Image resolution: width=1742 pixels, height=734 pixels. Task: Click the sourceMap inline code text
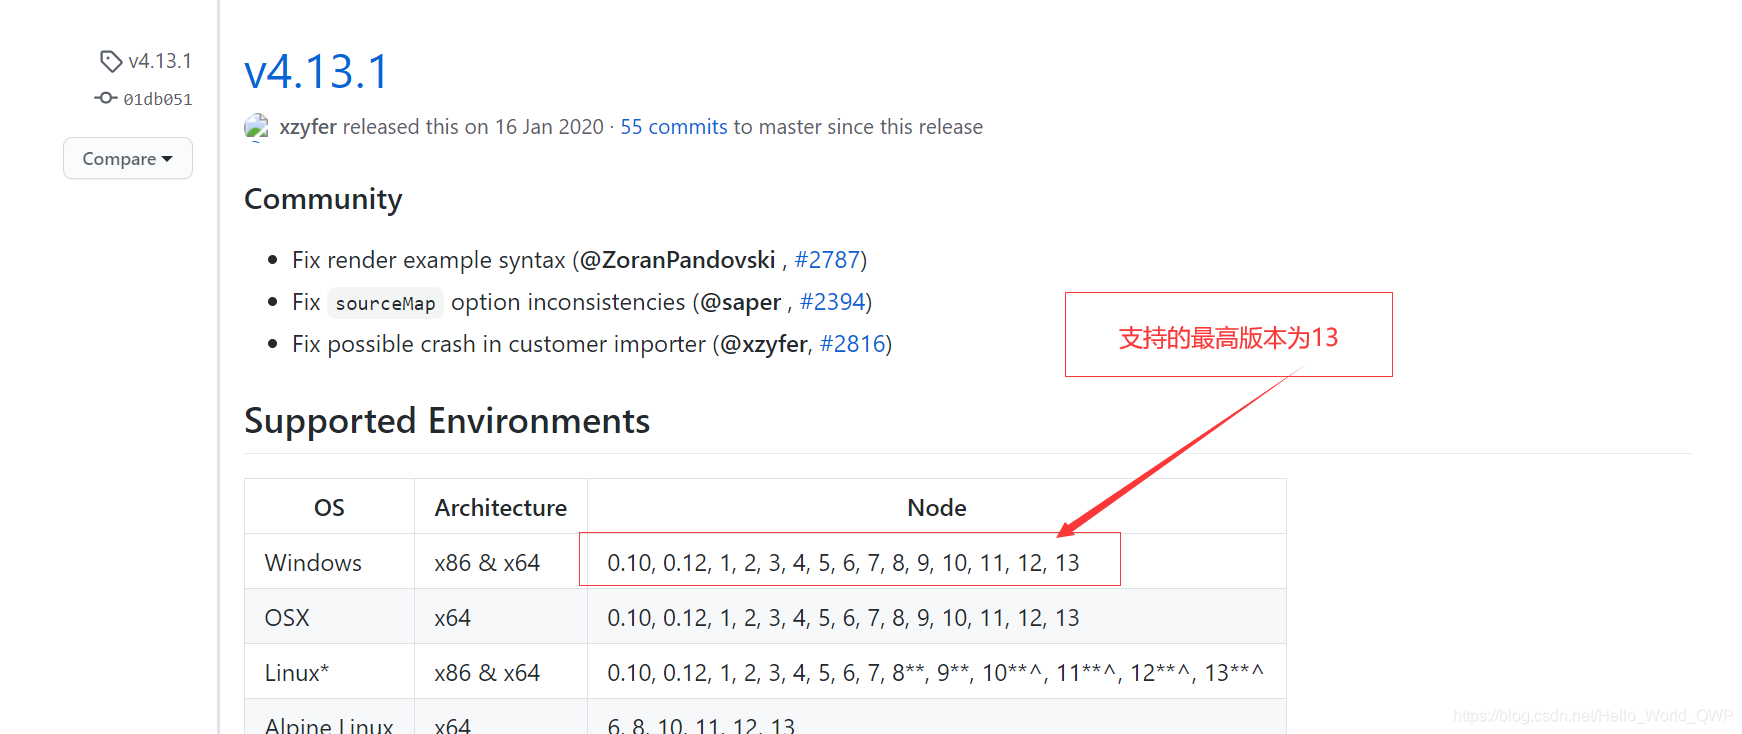pyautogui.click(x=385, y=303)
